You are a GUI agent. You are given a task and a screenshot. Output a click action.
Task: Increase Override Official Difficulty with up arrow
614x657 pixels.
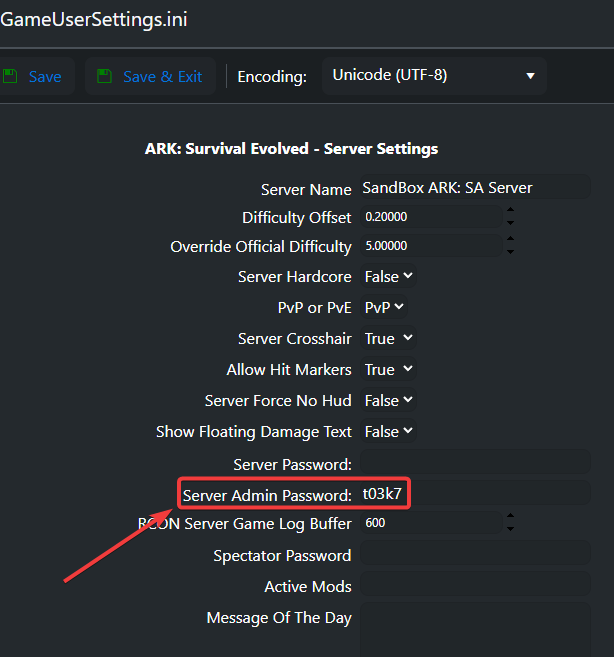click(511, 241)
